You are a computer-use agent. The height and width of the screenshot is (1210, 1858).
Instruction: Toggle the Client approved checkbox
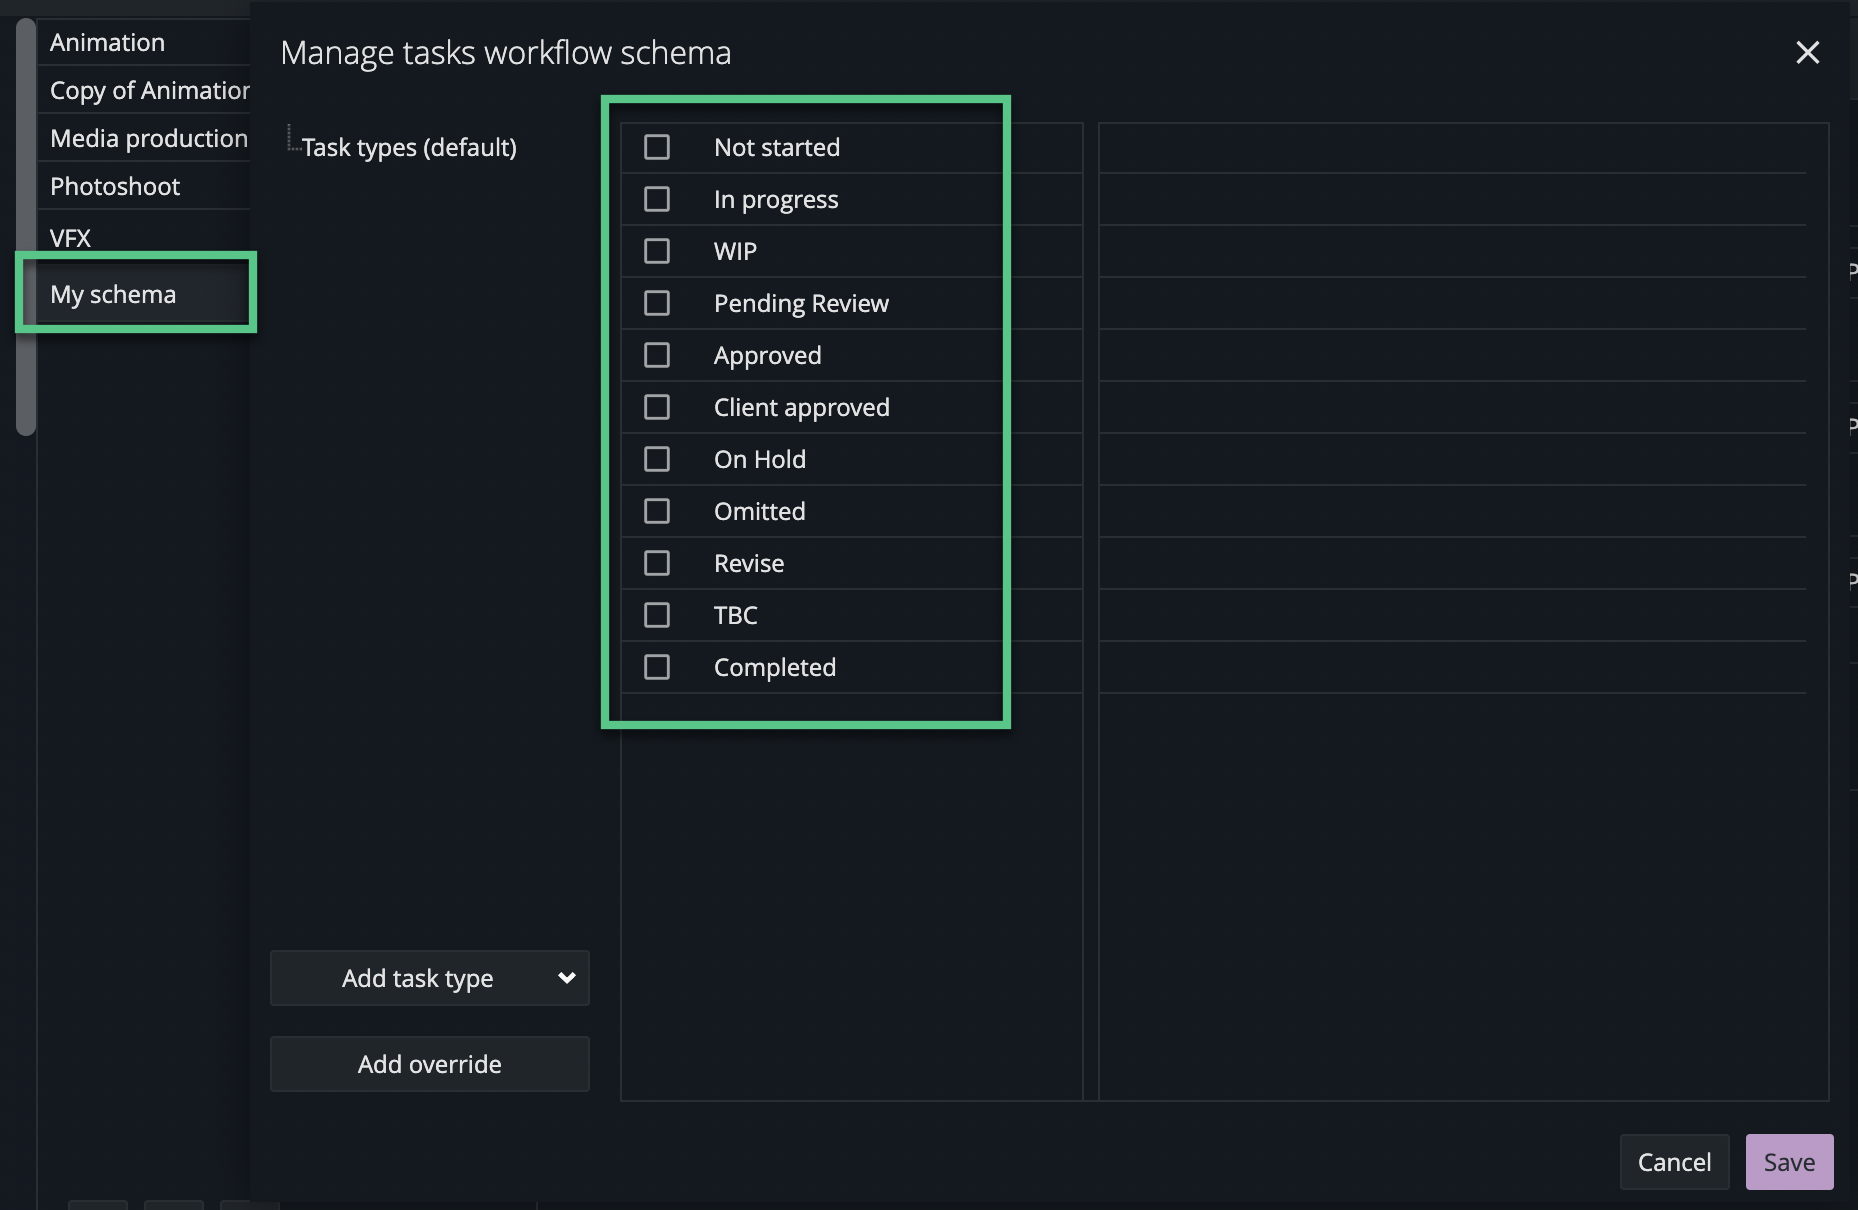(x=657, y=407)
